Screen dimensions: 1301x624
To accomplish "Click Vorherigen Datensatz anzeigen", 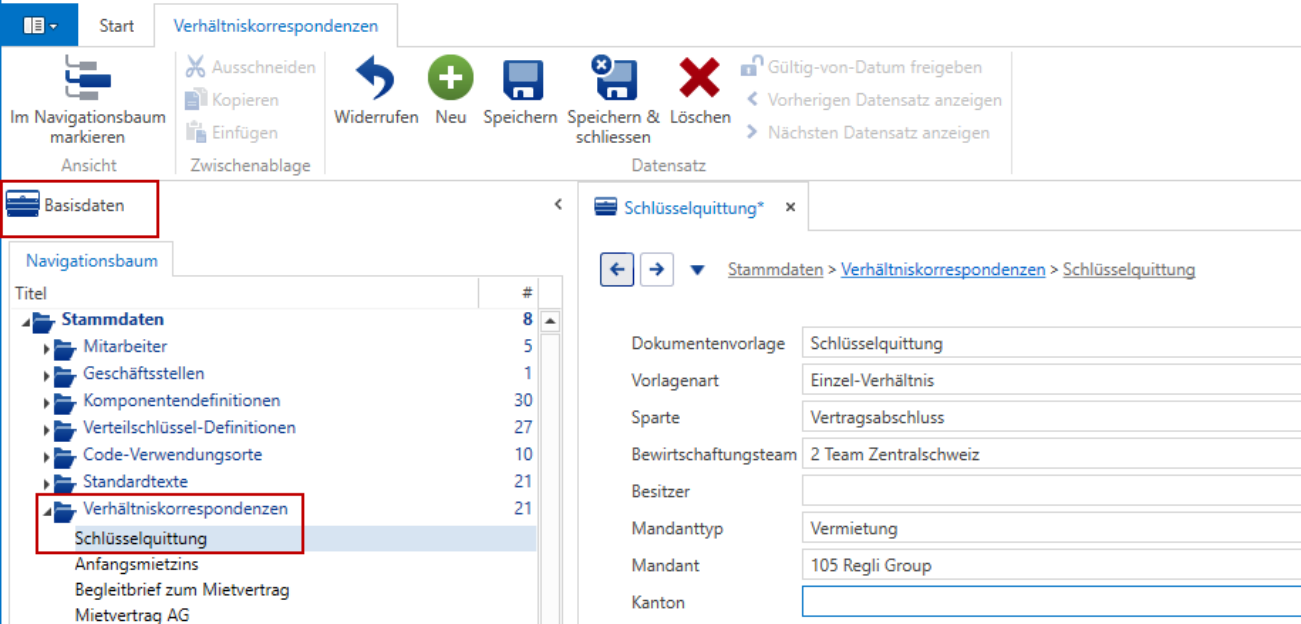I will click(x=873, y=100).
